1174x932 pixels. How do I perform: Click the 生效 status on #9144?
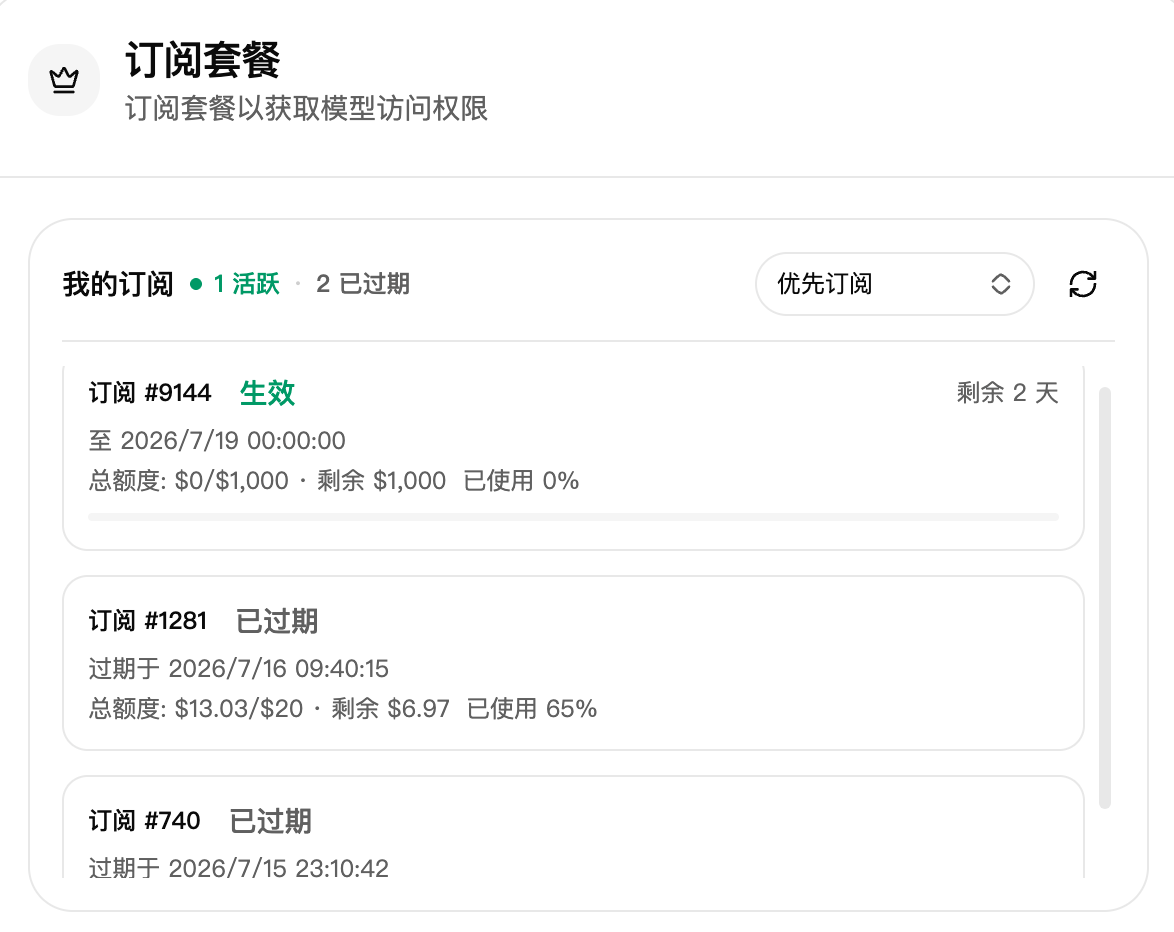click(267, 393)
